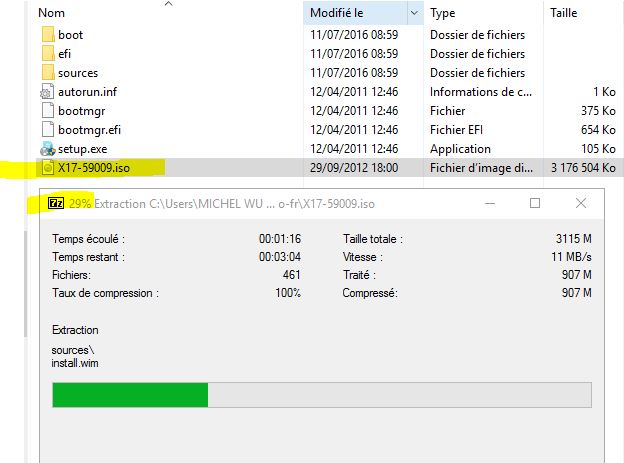624x463 pixels.
Task: Click the Temps écoulé value 00:01:16
Action: coord(280,238)
